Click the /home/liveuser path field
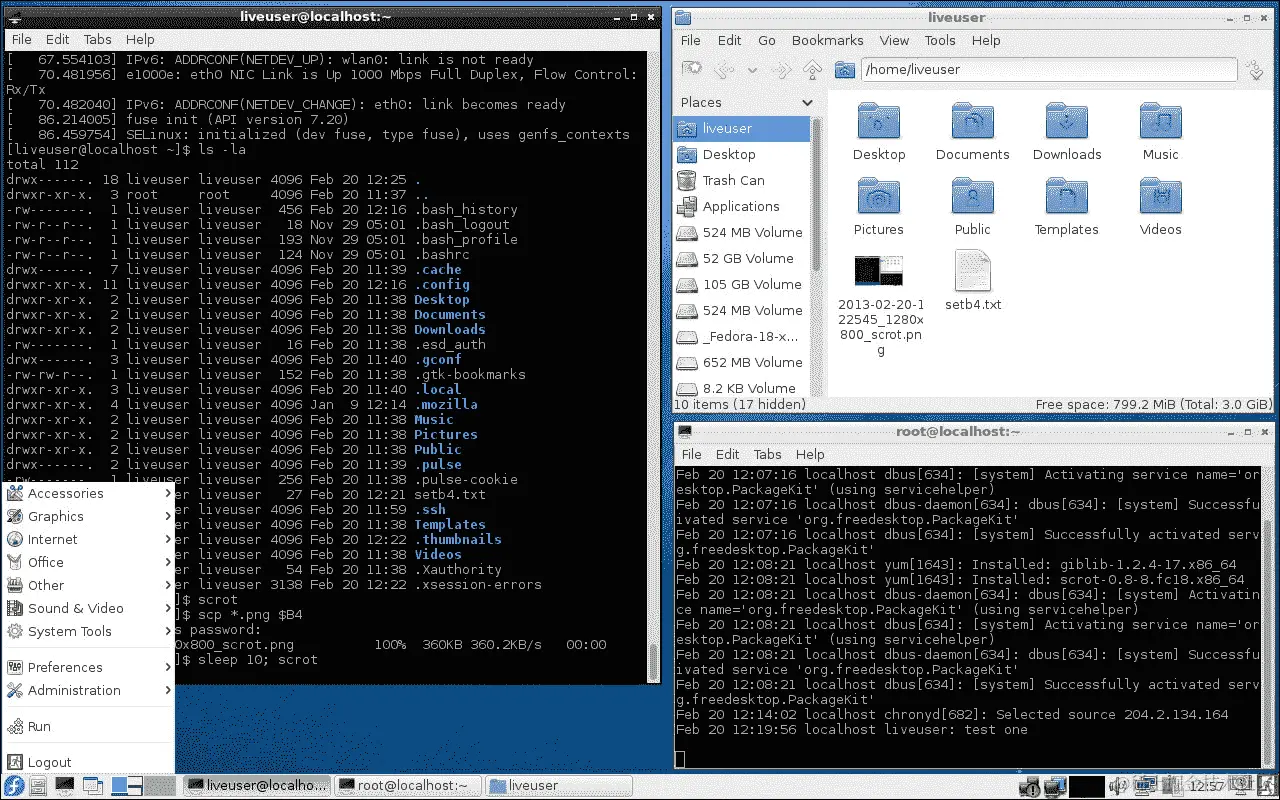This screenshot has width=1280, height=800. 1049,69
